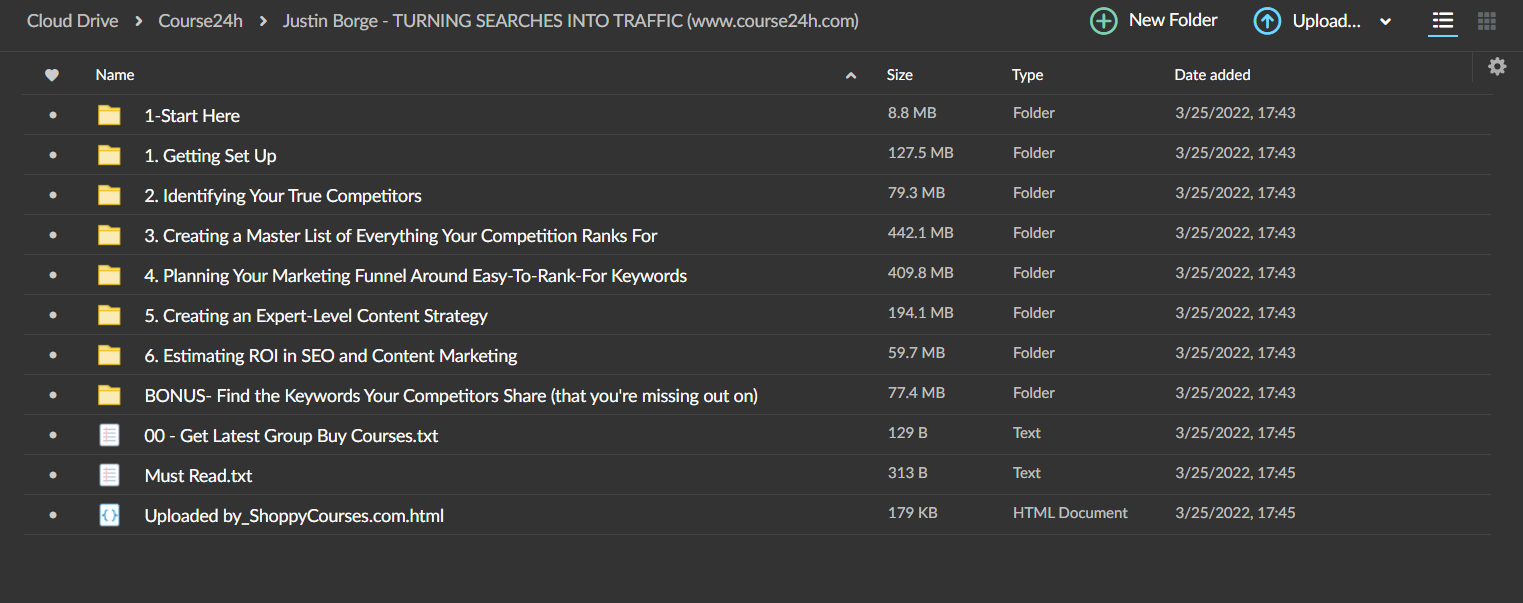Open BONUS- Find the Keywords folder name

[451, 396]
